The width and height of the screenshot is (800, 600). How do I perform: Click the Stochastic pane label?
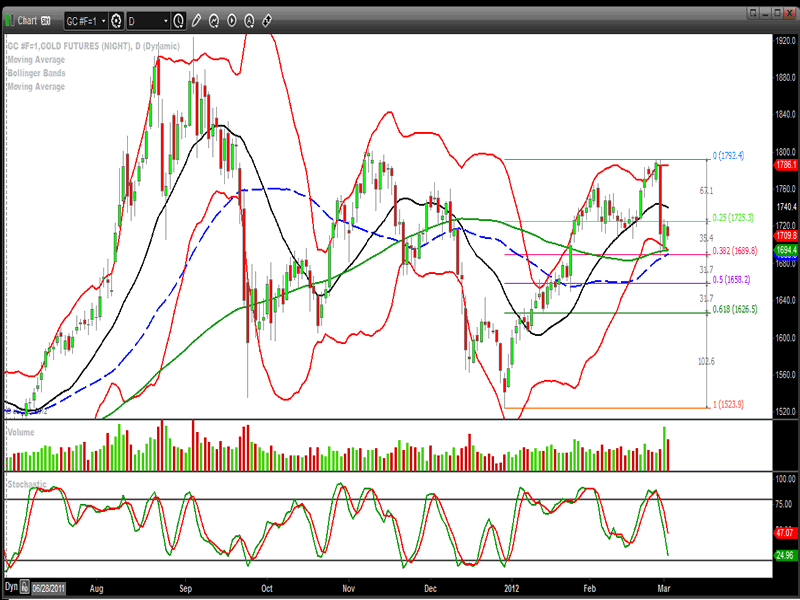click(27, 484)
